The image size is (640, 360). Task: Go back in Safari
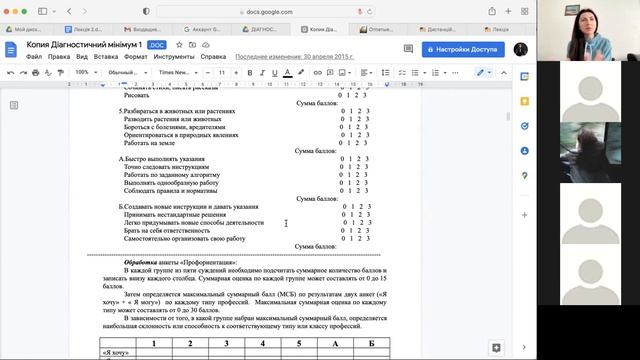click(x=69, y=11)
